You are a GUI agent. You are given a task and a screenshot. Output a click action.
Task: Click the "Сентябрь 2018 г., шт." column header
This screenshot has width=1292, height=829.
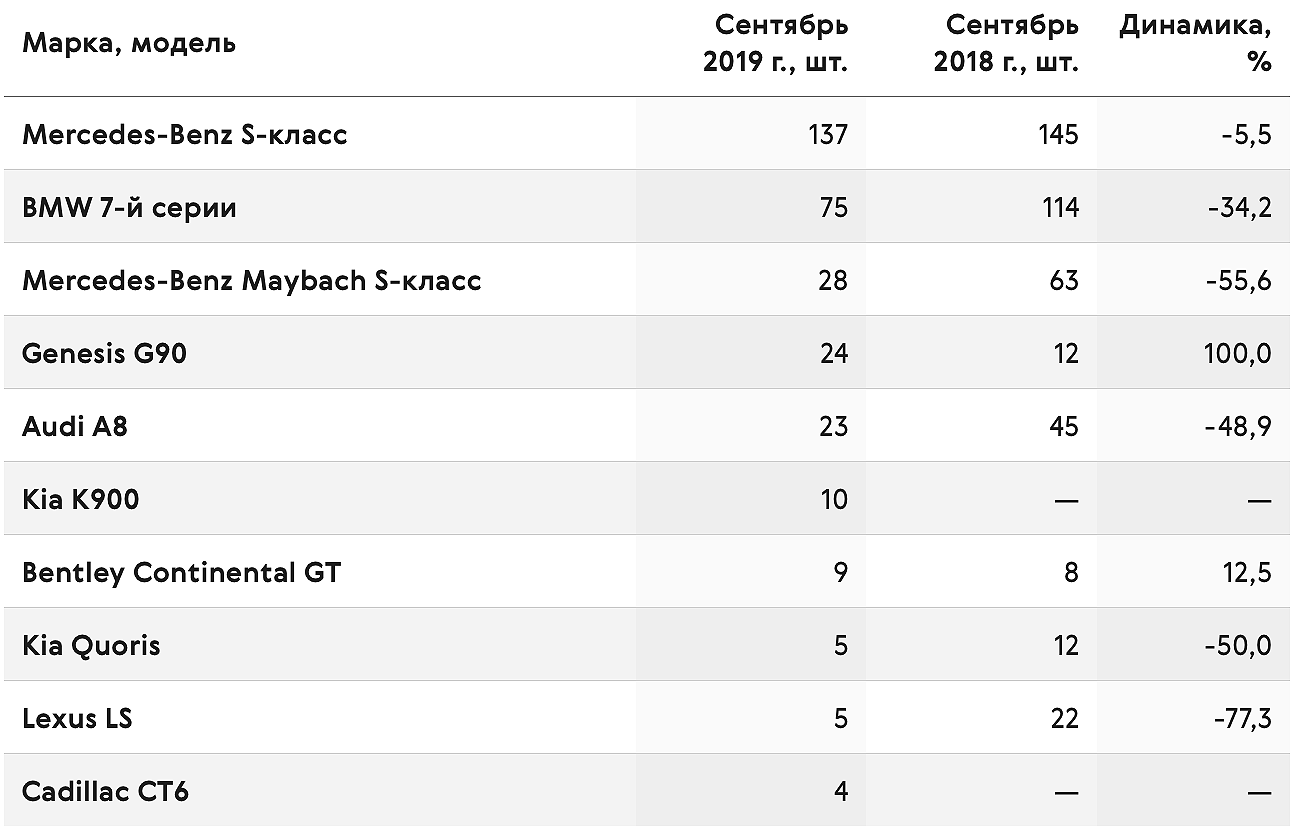1006,43
